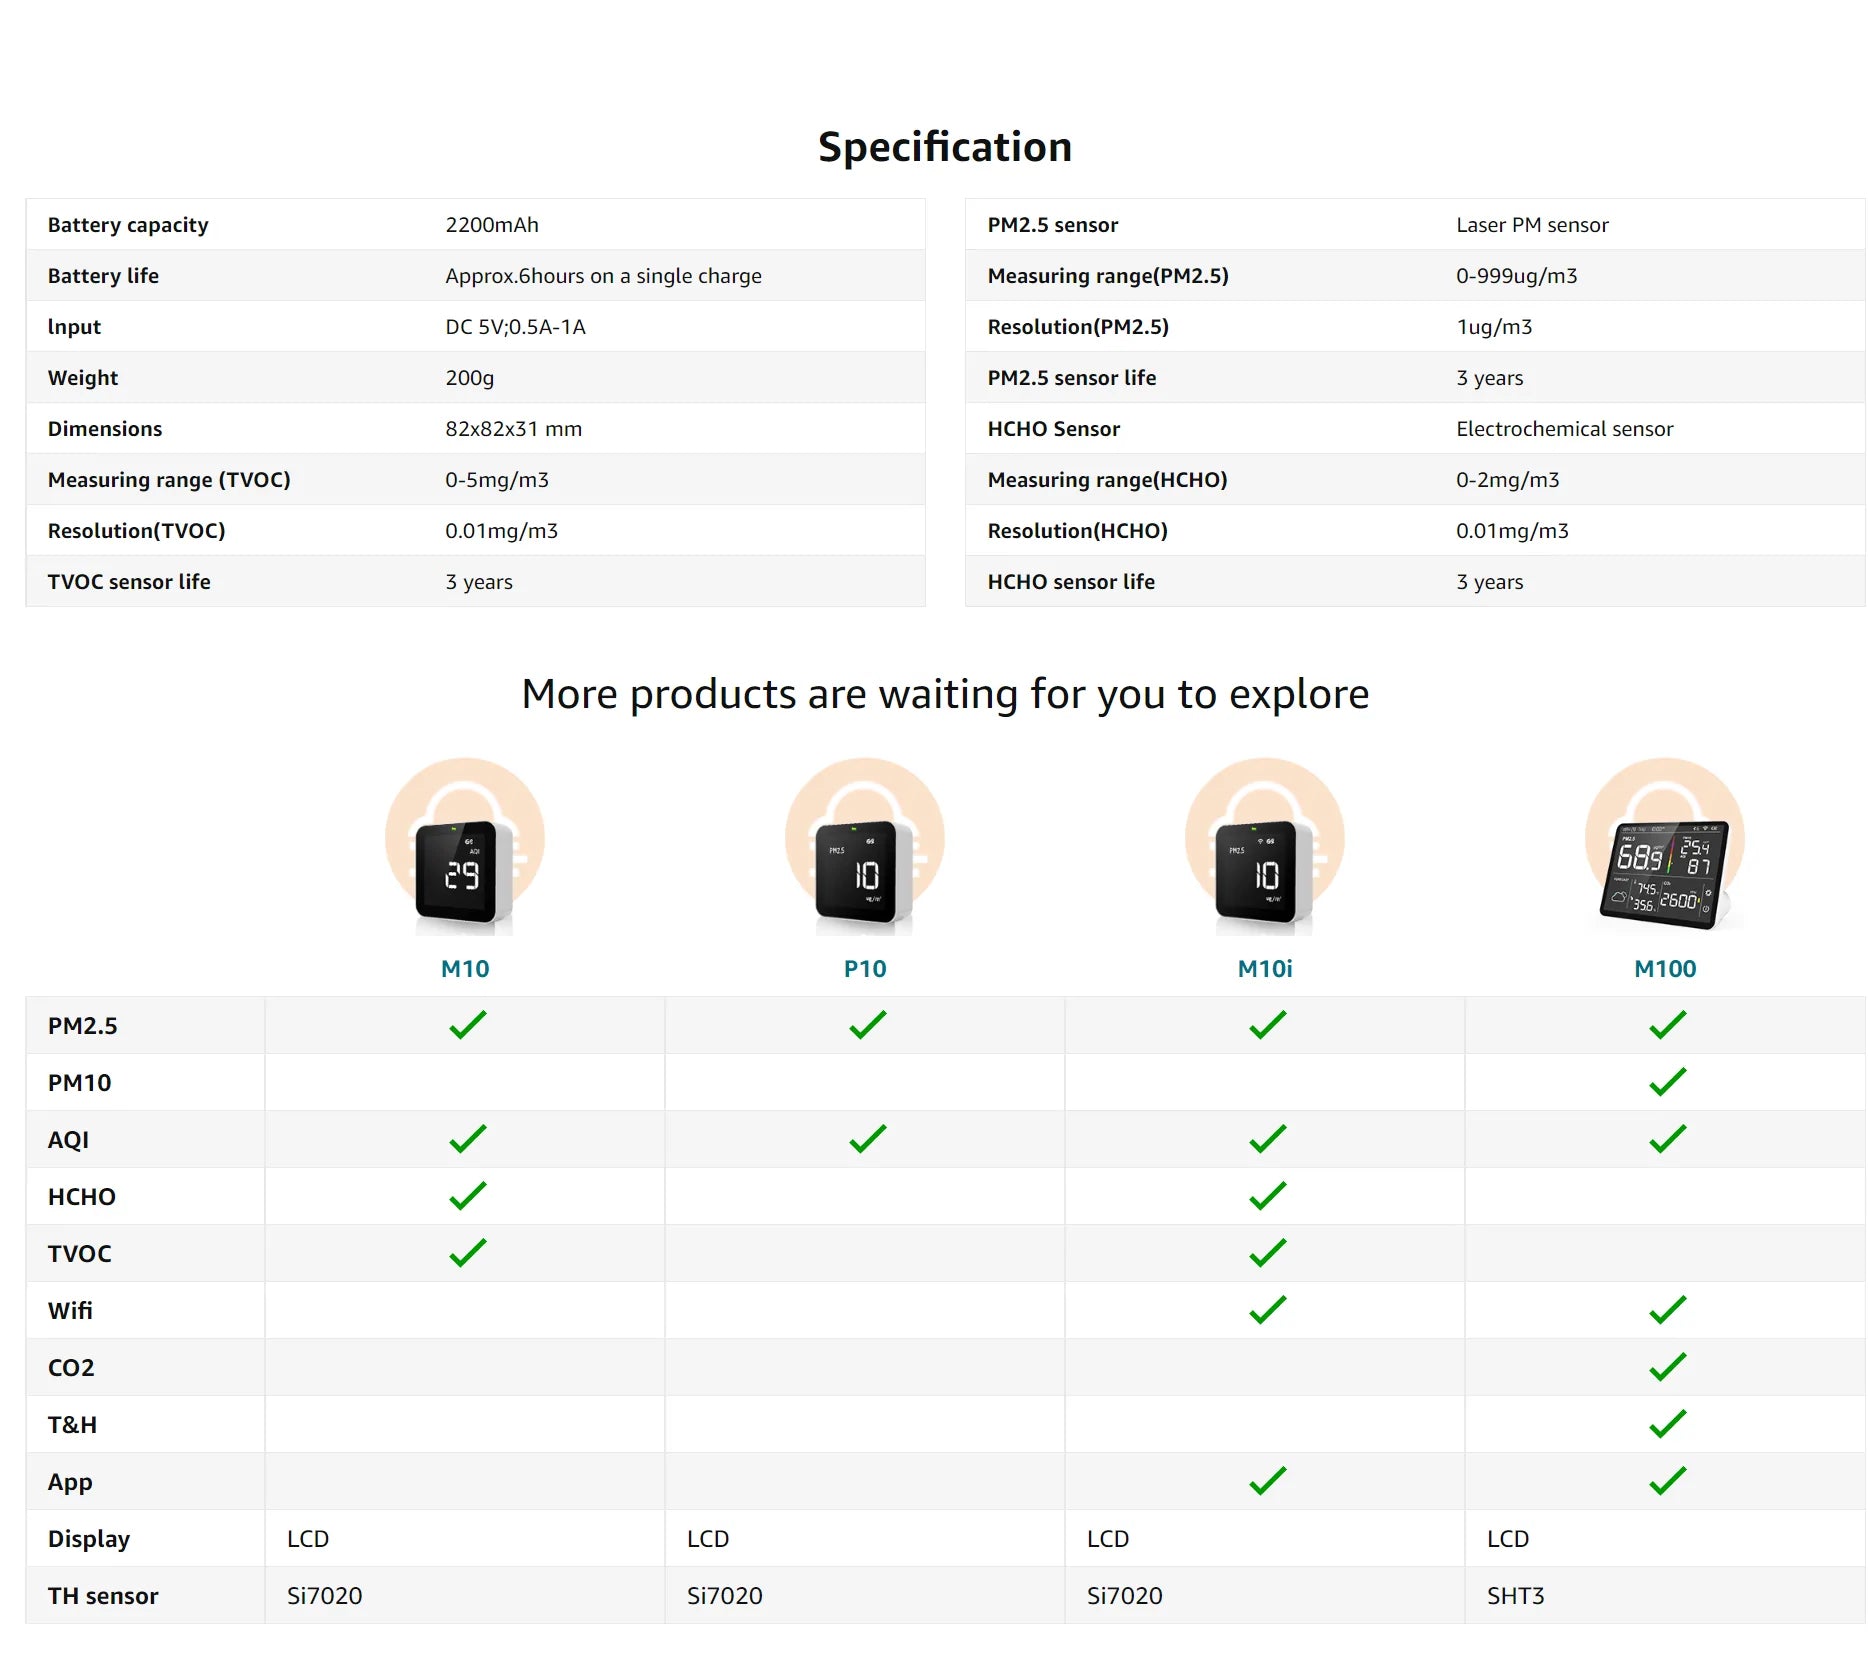Open the M100 product link
This screenshot has height=1670, width=1868.
point(1665,968)
